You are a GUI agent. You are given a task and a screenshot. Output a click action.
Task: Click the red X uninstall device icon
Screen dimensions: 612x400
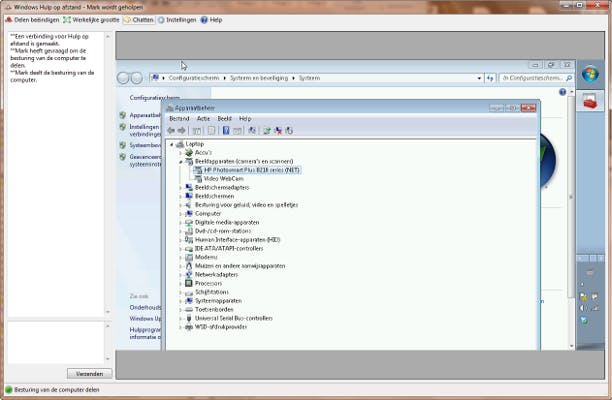click(278, 131)
